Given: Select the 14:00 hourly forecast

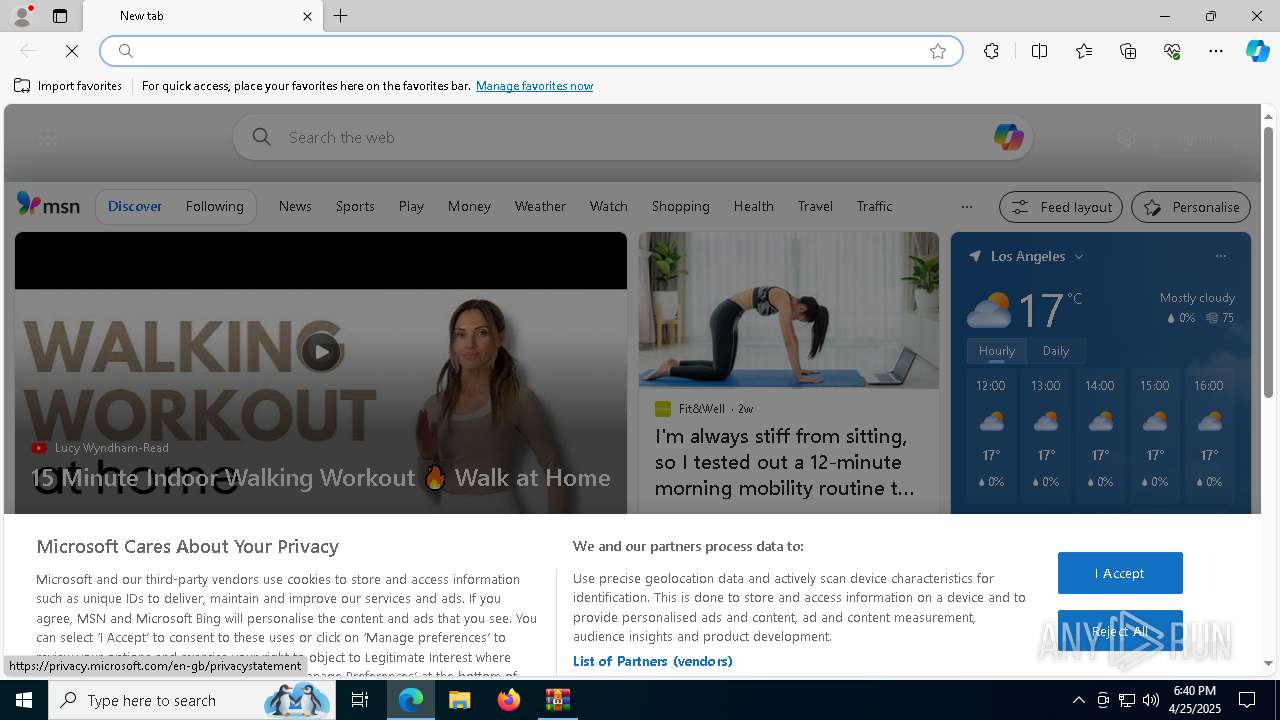Looking at the screenshot, I should (x=1100, y=434).
